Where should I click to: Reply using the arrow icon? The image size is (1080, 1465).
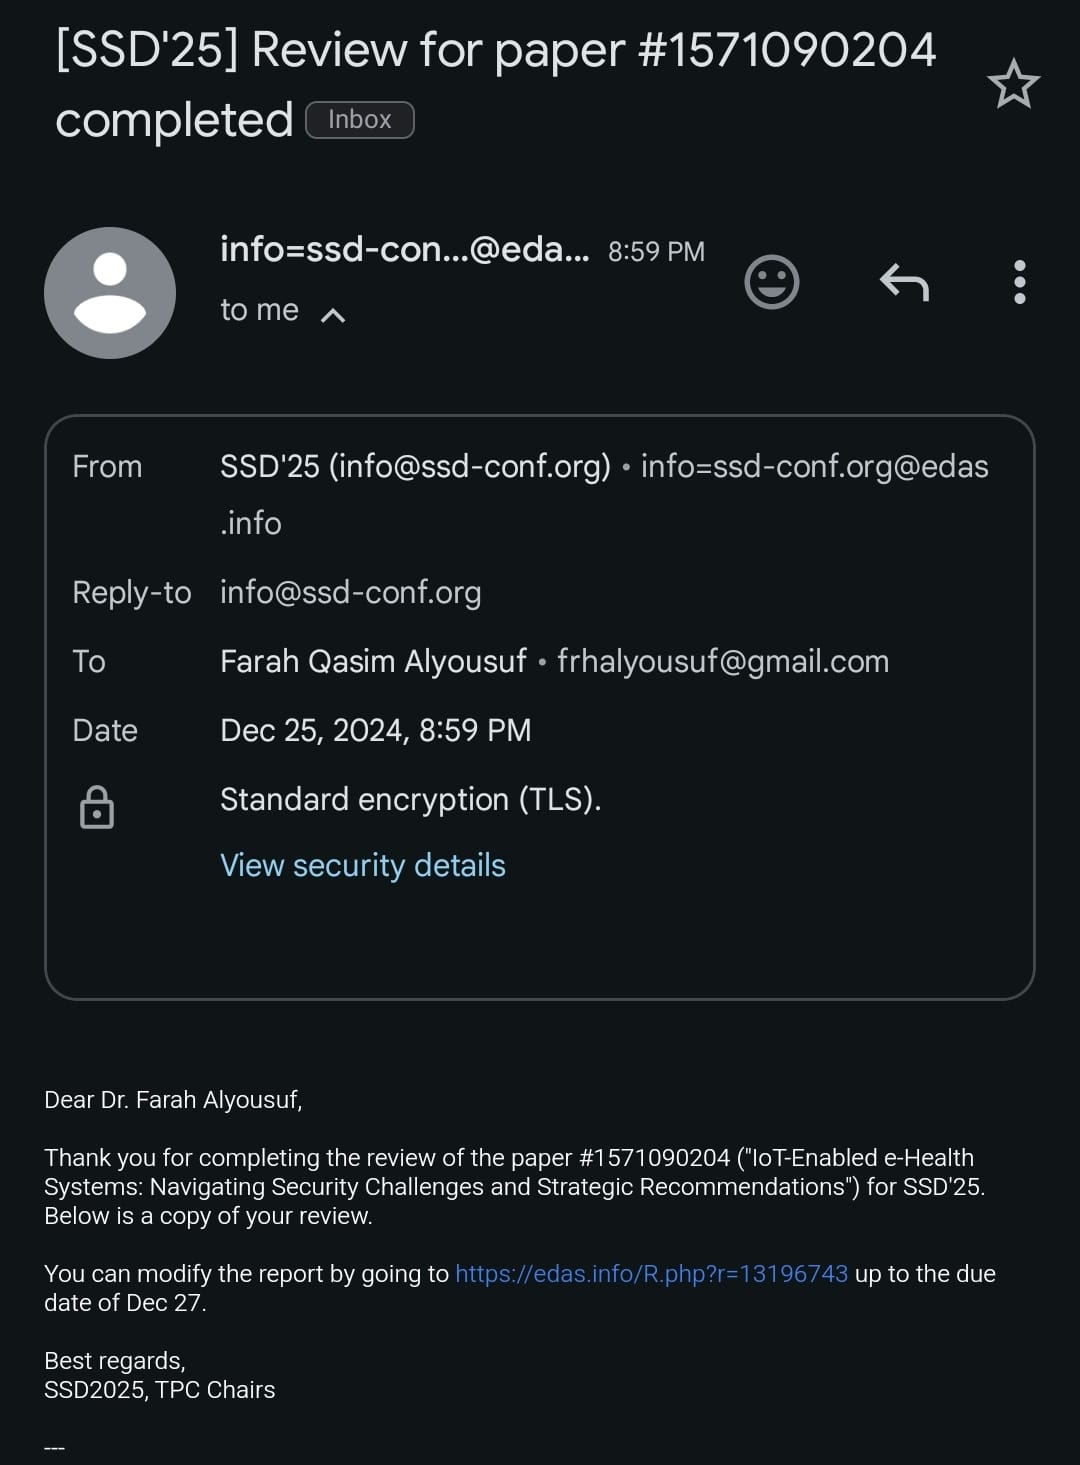(x=904, y=282)
